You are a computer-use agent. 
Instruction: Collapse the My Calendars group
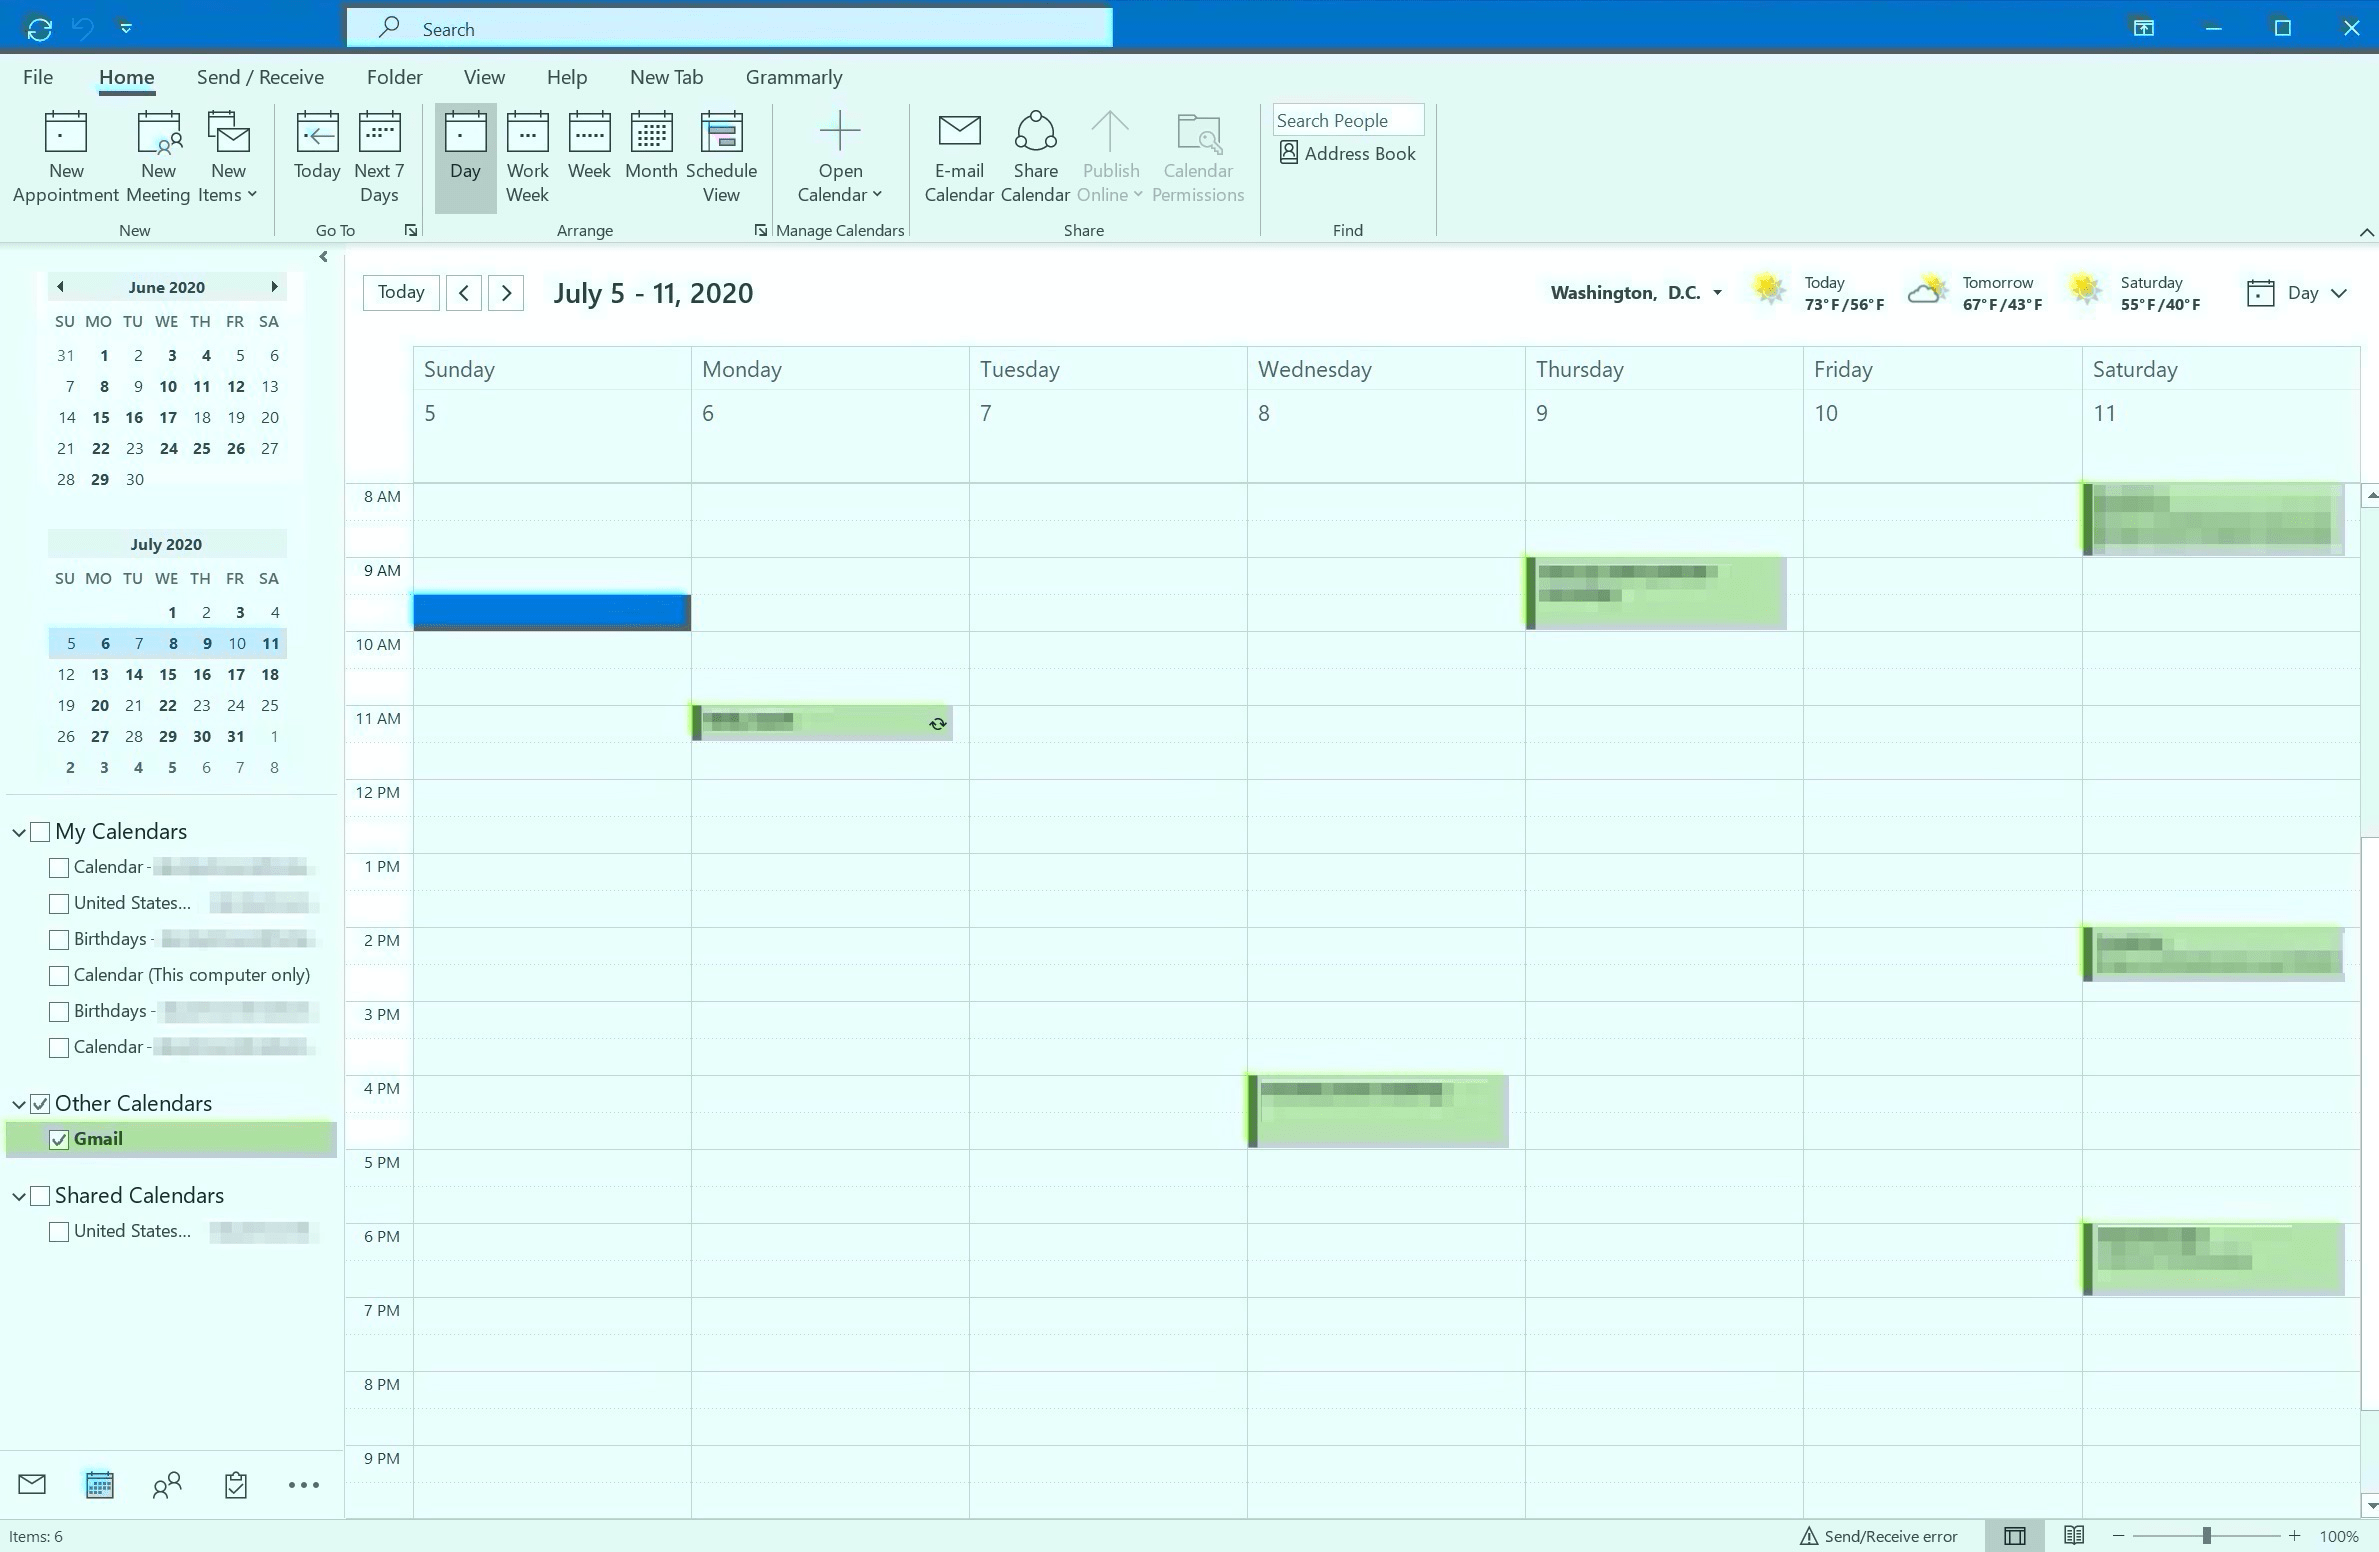coord(19,832)
